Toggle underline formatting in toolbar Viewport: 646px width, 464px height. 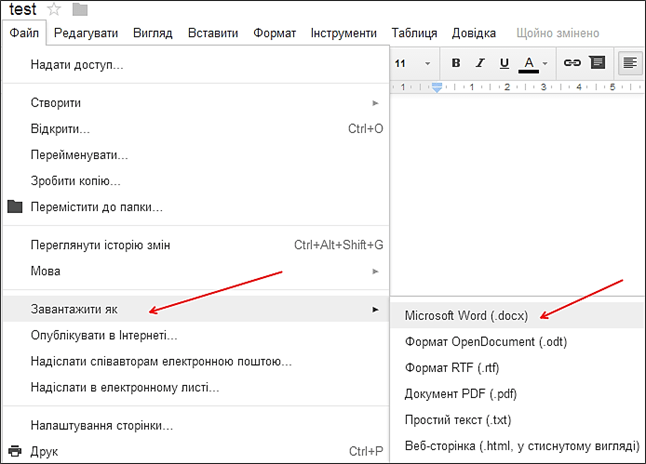click(504, 63)
